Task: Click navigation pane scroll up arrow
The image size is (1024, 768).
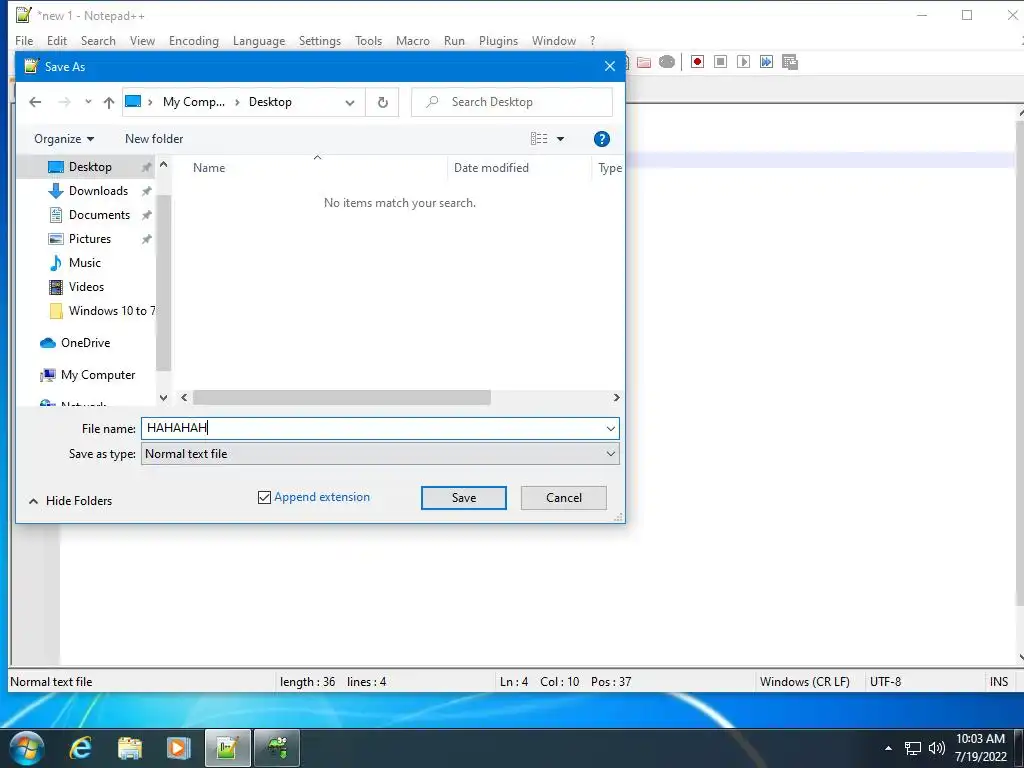Action: tap(164, 165)
